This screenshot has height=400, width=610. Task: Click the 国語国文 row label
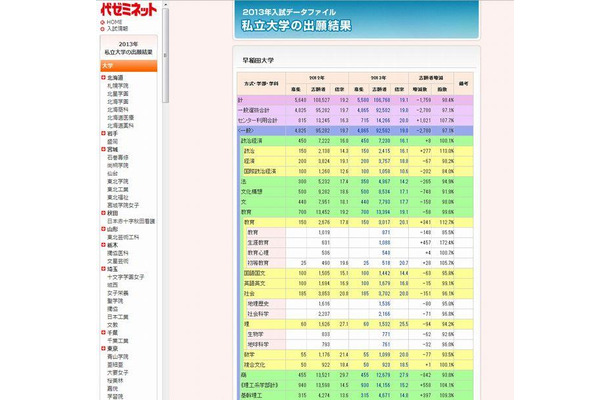[x=254, y=273]
